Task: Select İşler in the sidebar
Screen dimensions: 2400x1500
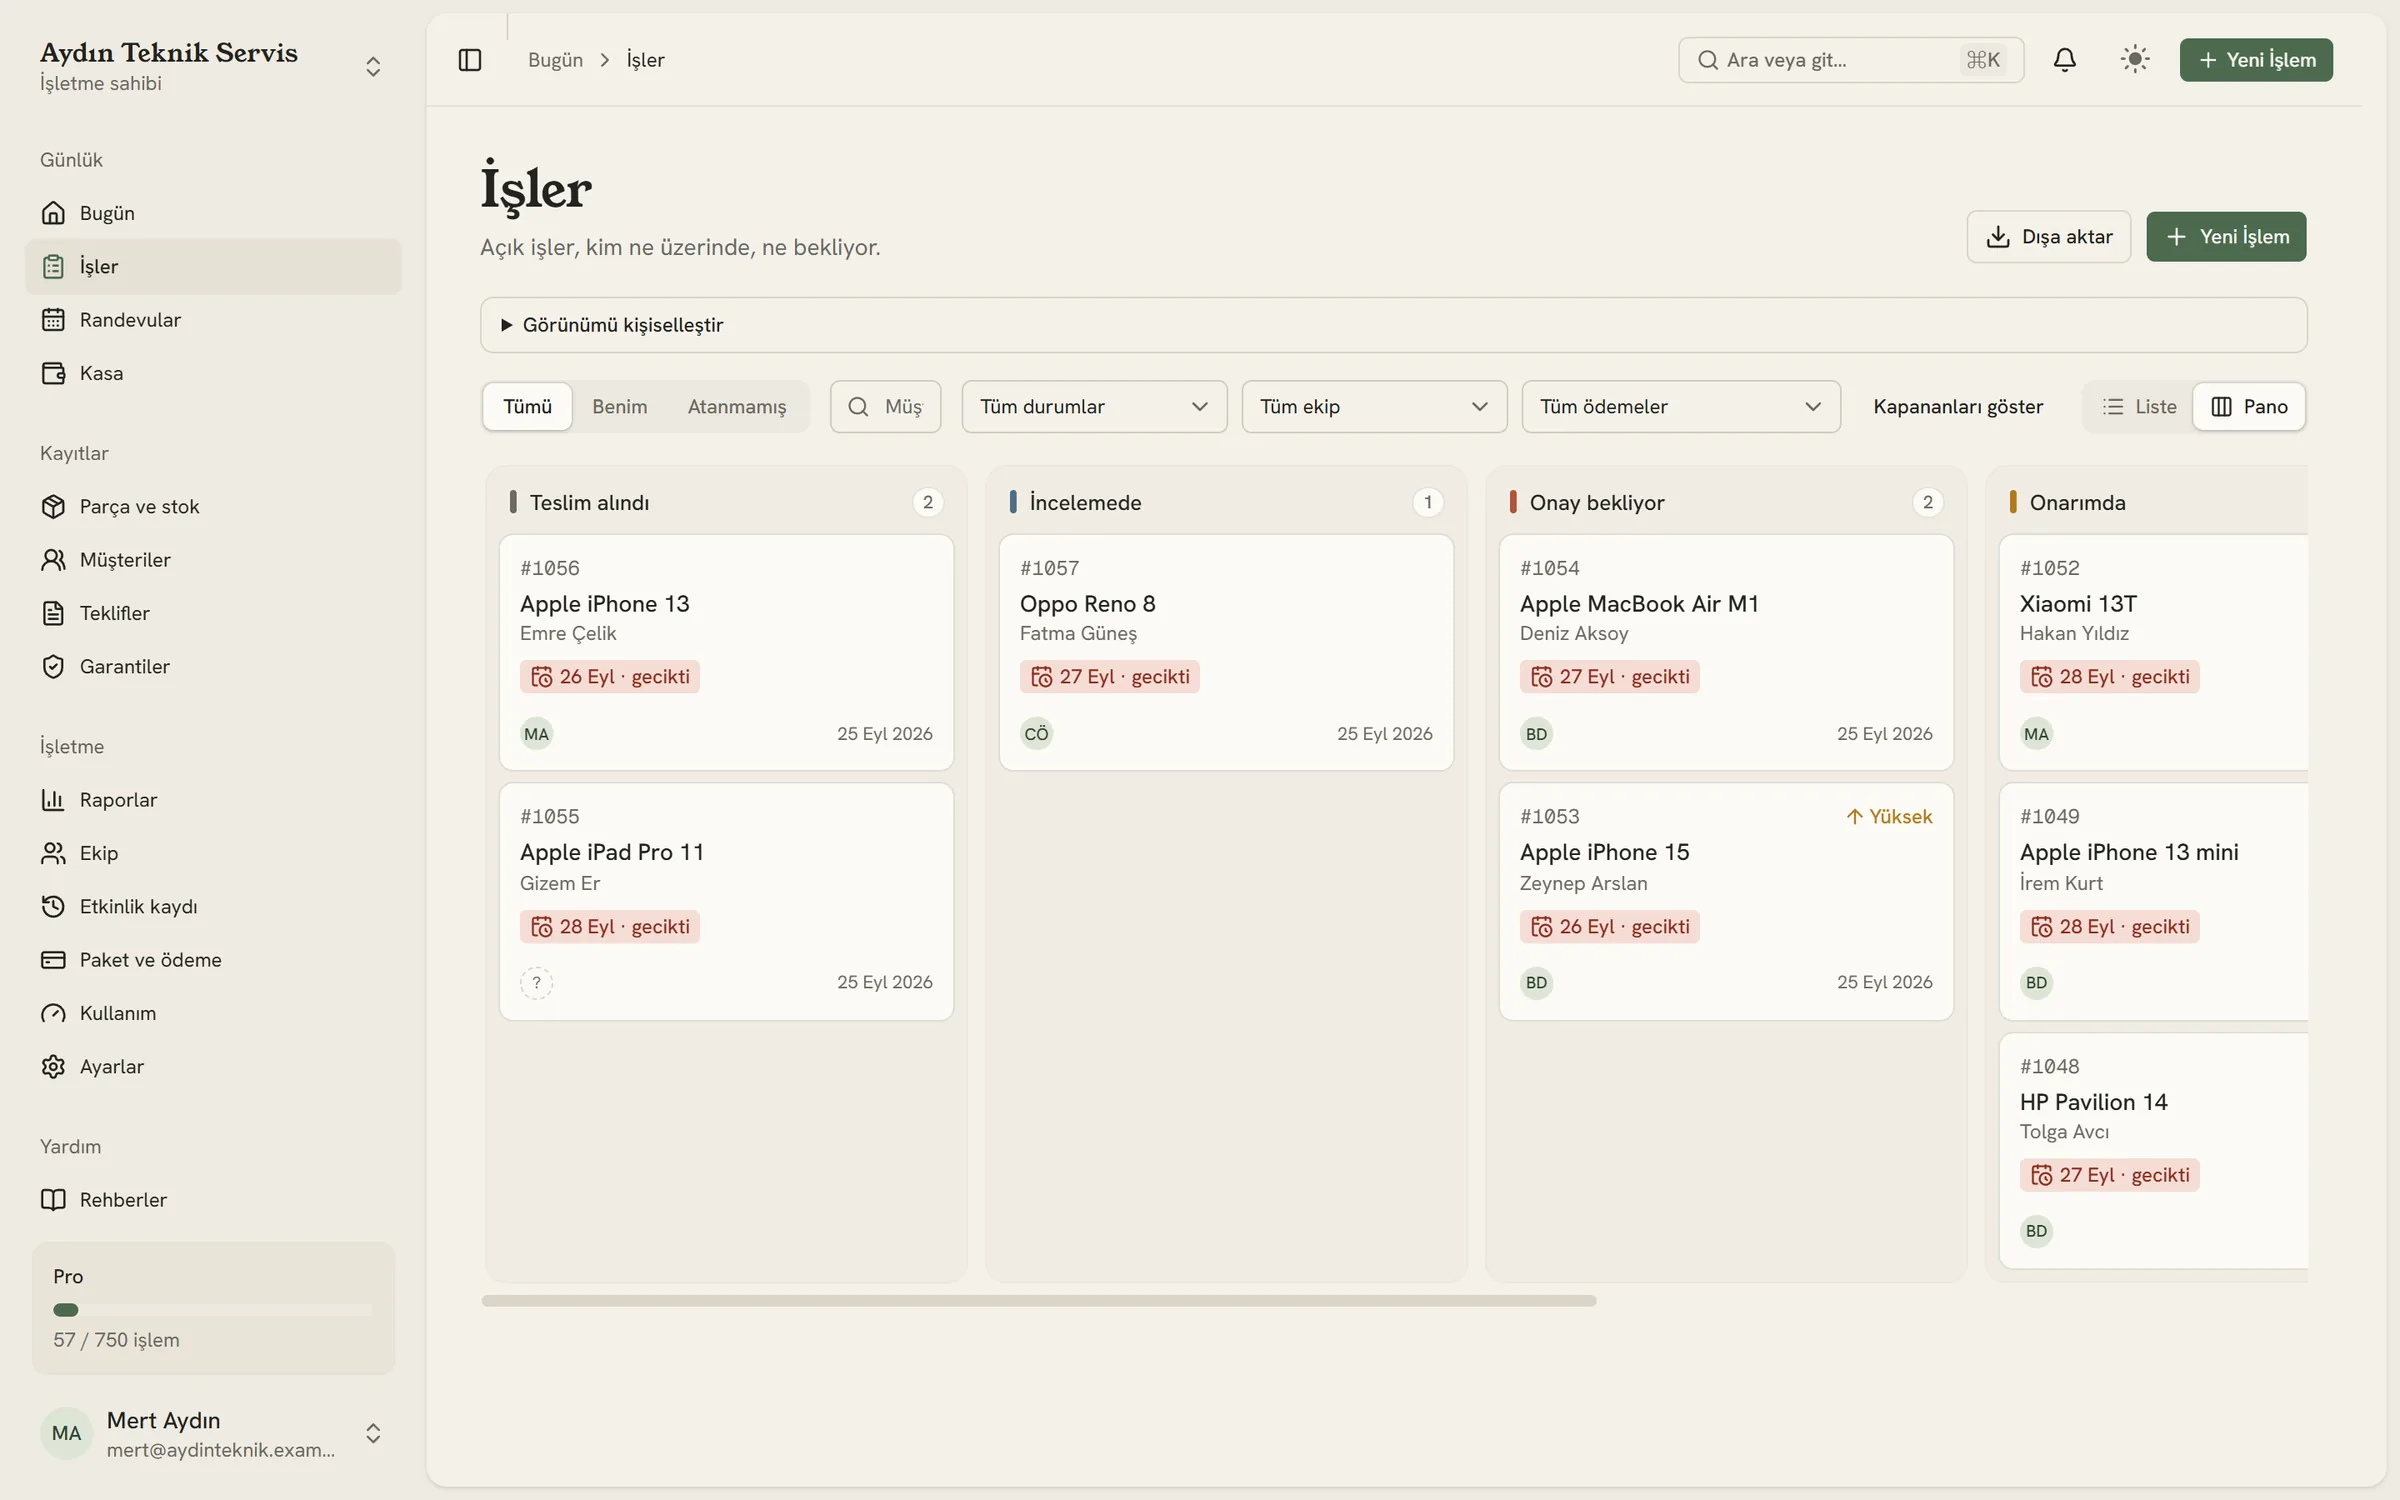Action: click(x=213, y=266)
